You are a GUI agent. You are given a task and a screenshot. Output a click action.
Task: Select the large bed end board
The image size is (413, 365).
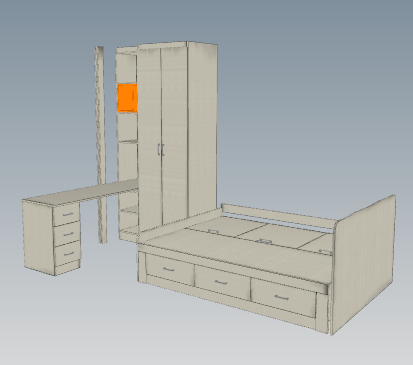[x=364, y=263]
